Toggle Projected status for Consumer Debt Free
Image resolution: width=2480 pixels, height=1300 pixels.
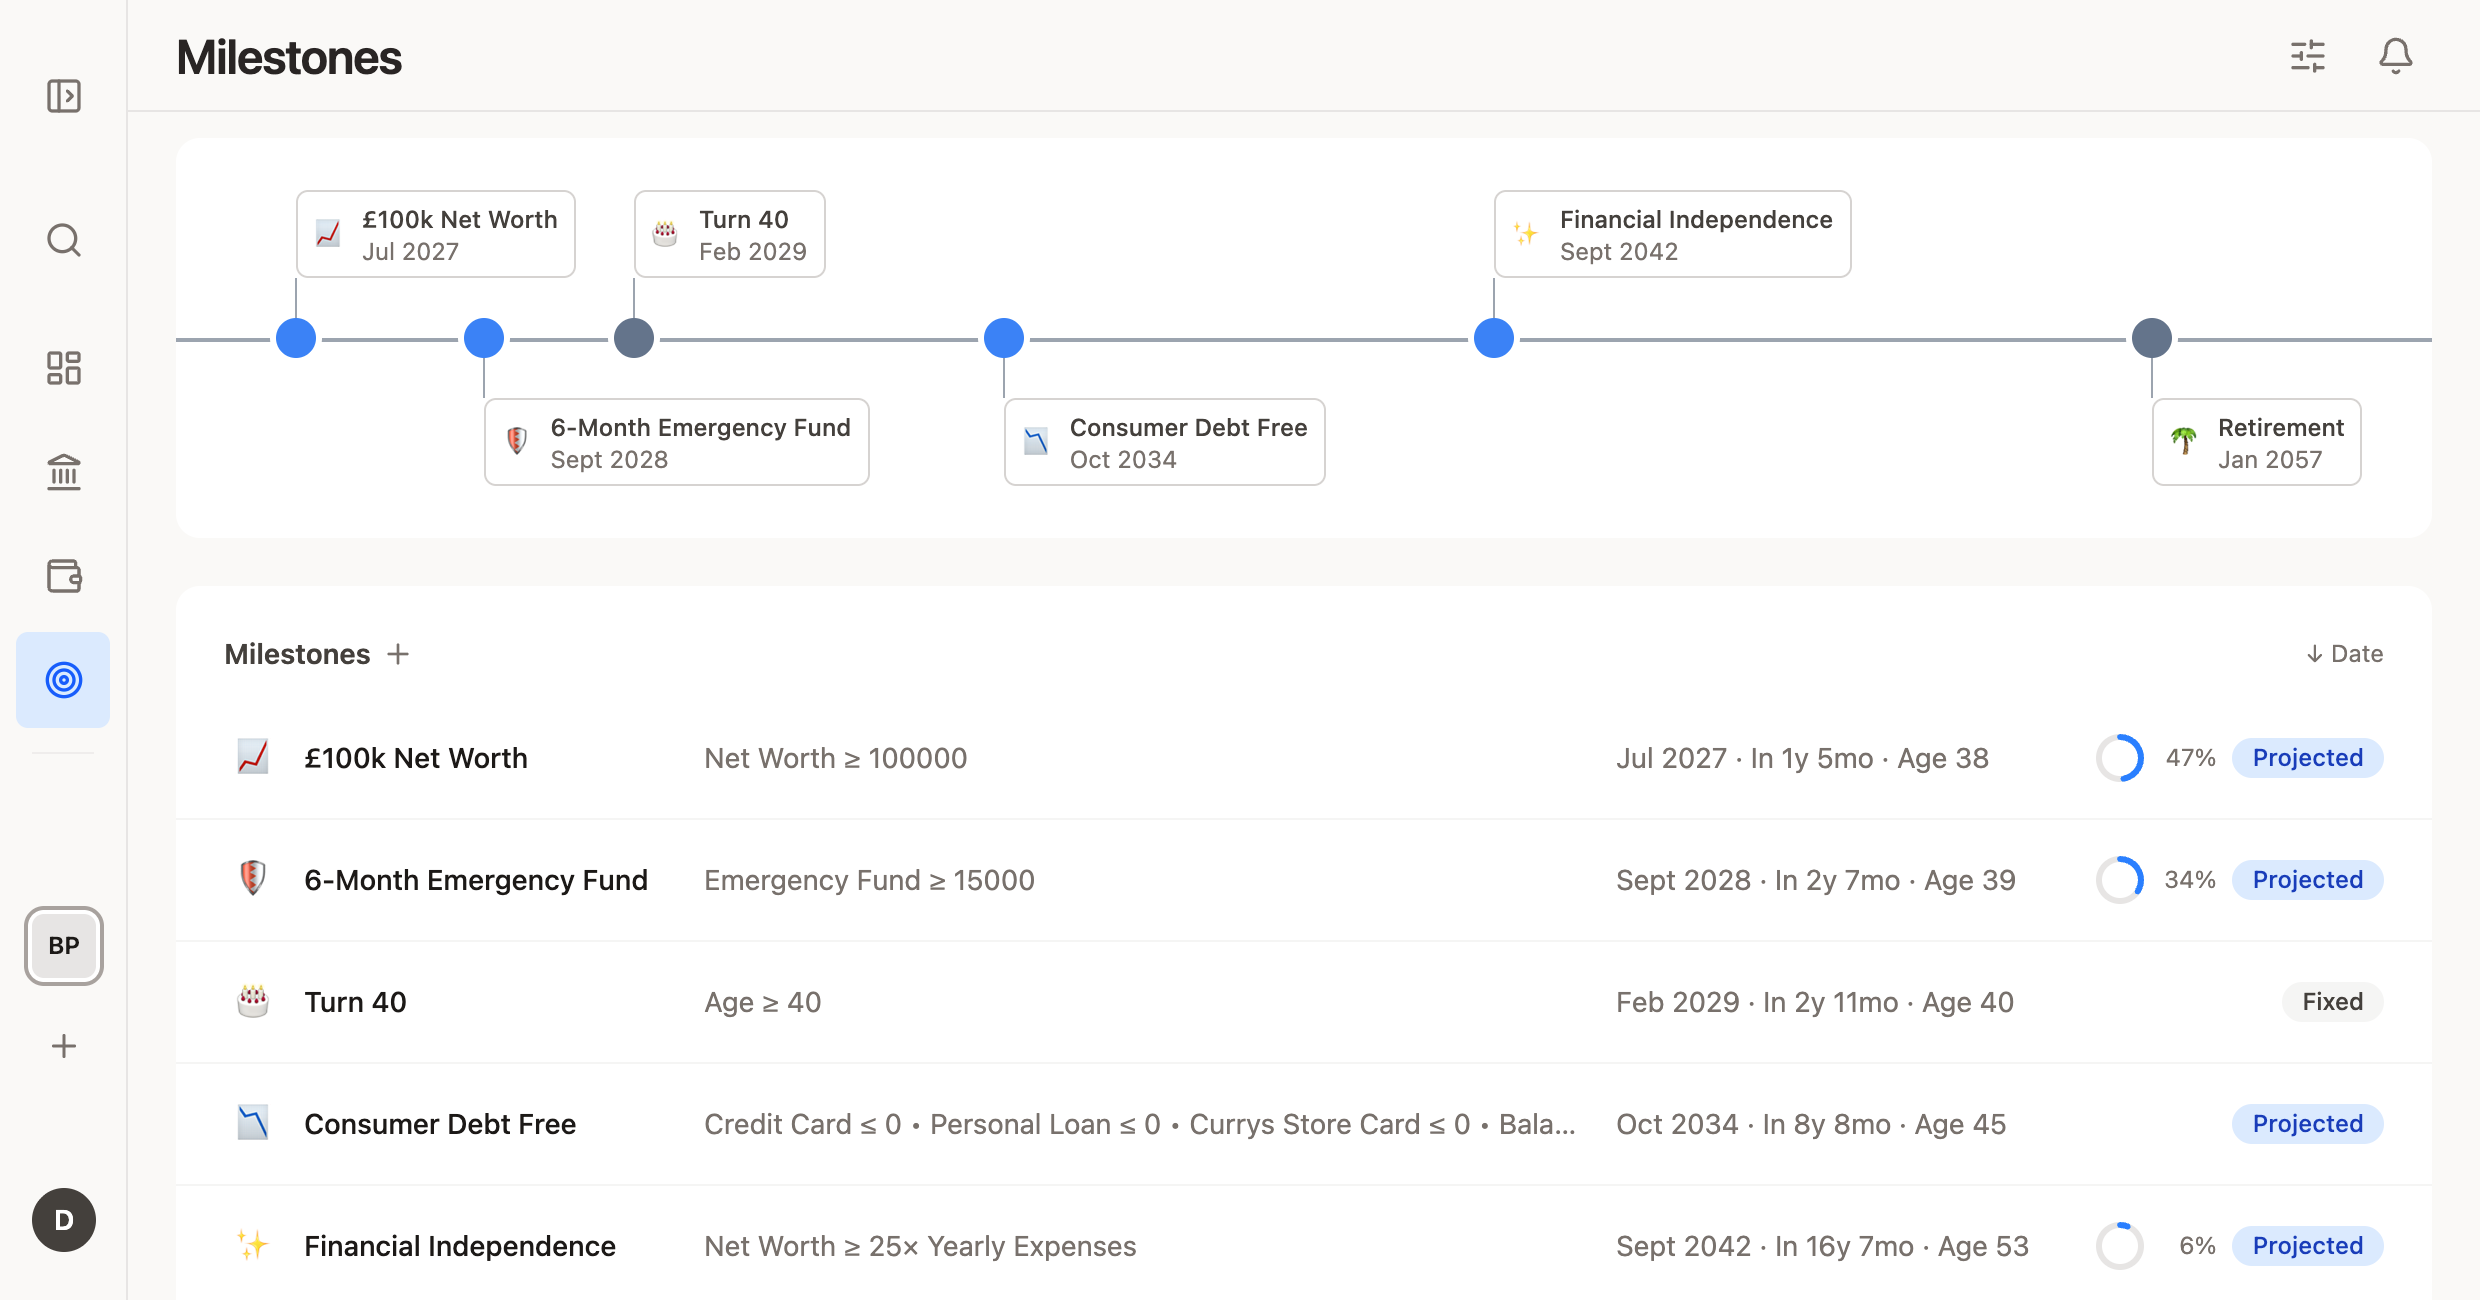2307,1123
